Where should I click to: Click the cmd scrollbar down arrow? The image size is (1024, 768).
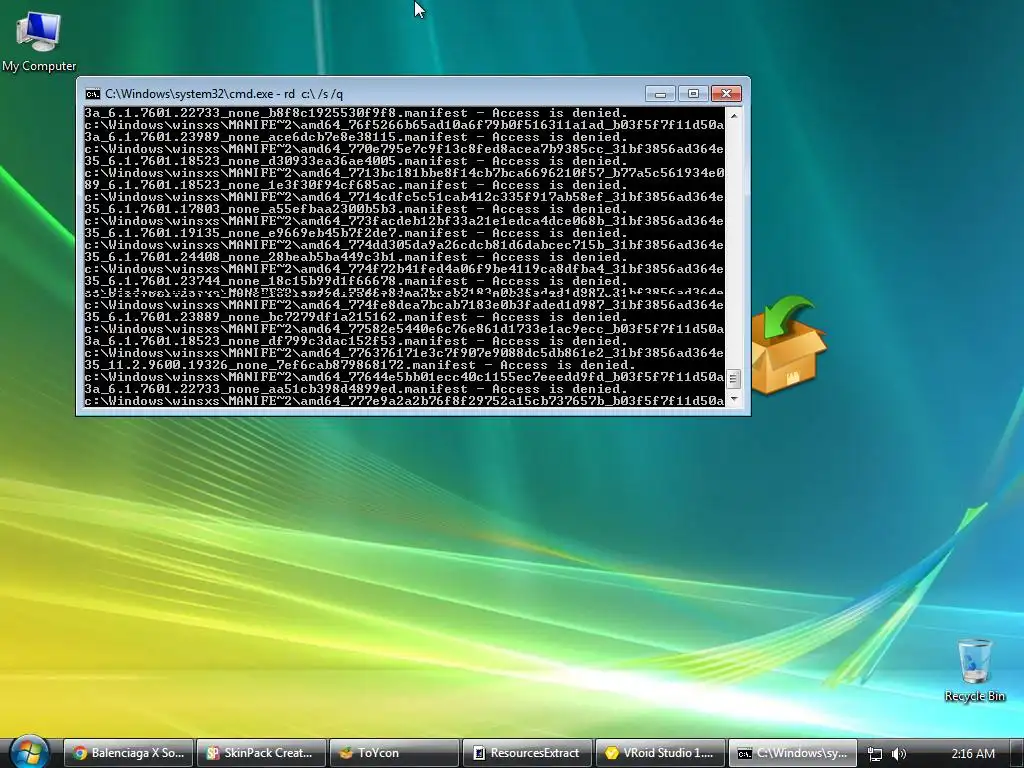click(734, 398)
